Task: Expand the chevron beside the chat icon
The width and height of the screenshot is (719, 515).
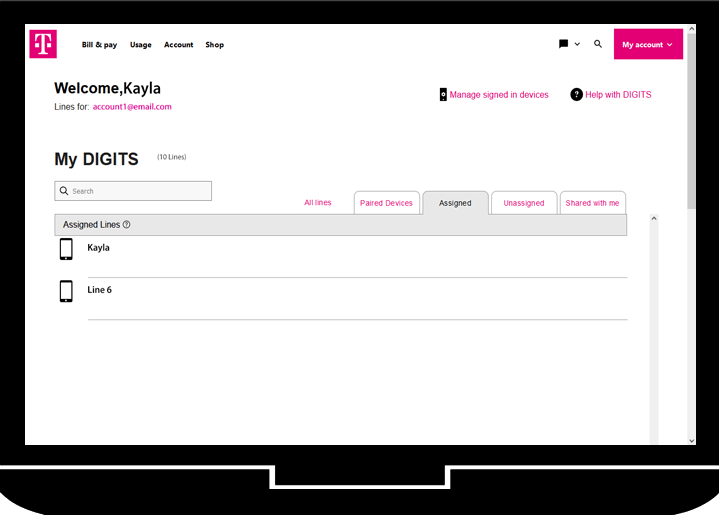Action: pos(577,44)
